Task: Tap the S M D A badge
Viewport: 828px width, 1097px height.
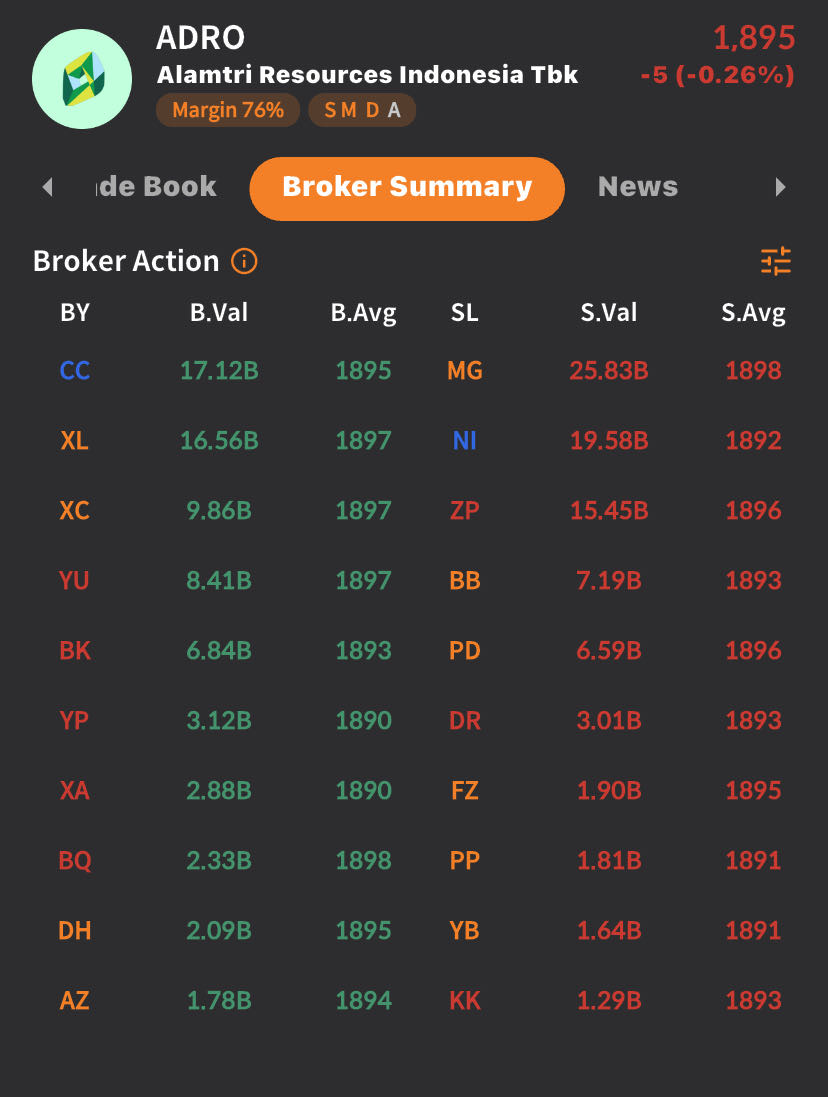Action: coord(362,110)
